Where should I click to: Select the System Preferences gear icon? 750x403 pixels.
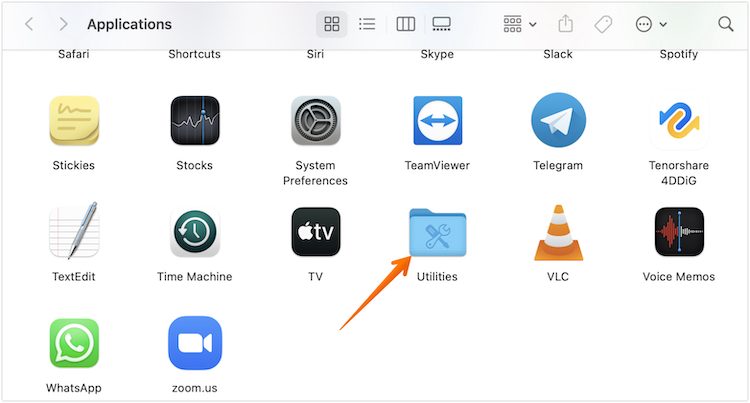coord(316,120)
